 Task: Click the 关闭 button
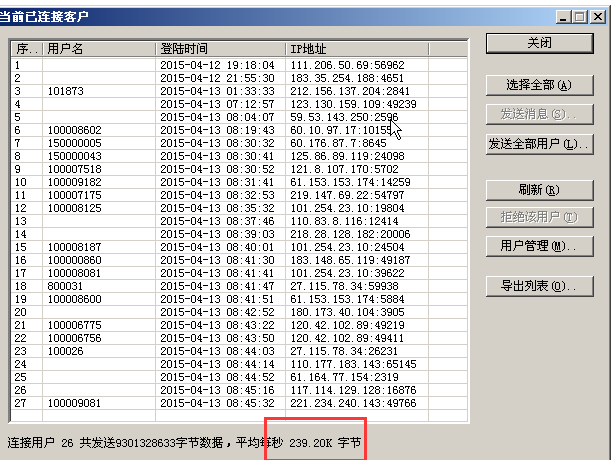pyautogui.click(x=539, y=43)
